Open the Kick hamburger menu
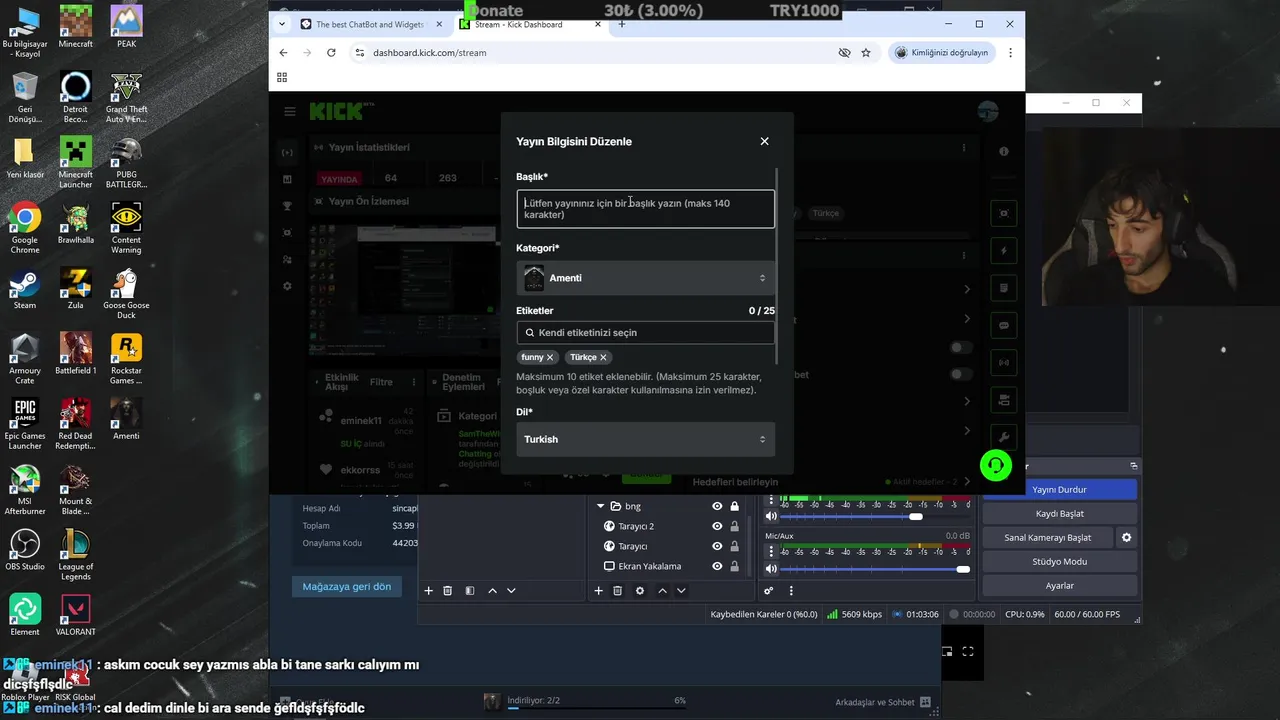Viewport: 1280px width, 720px height. pyautogui.click(x=290, y=112)
